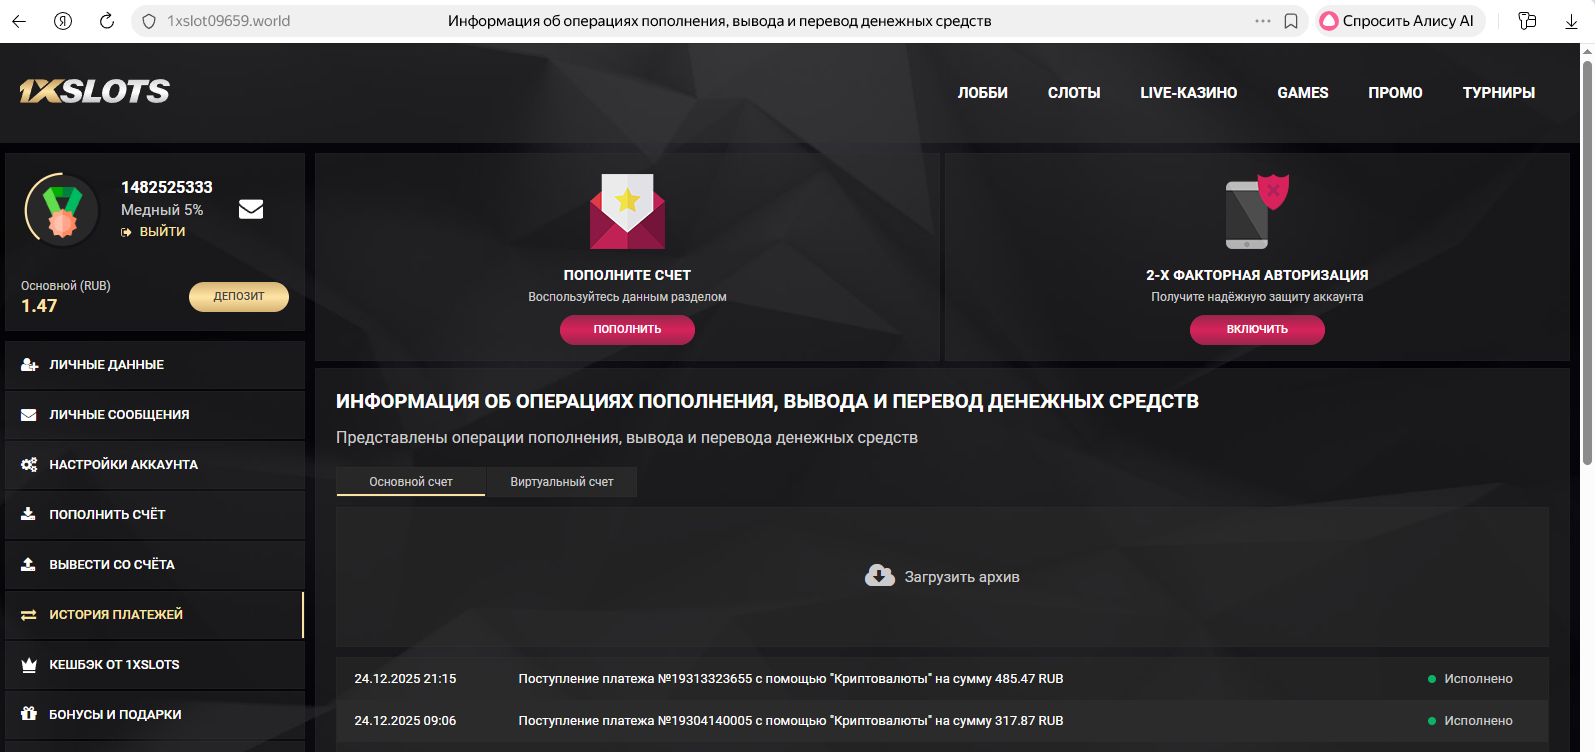Open the envelope messages icon beside the account ID

[251, 209]
